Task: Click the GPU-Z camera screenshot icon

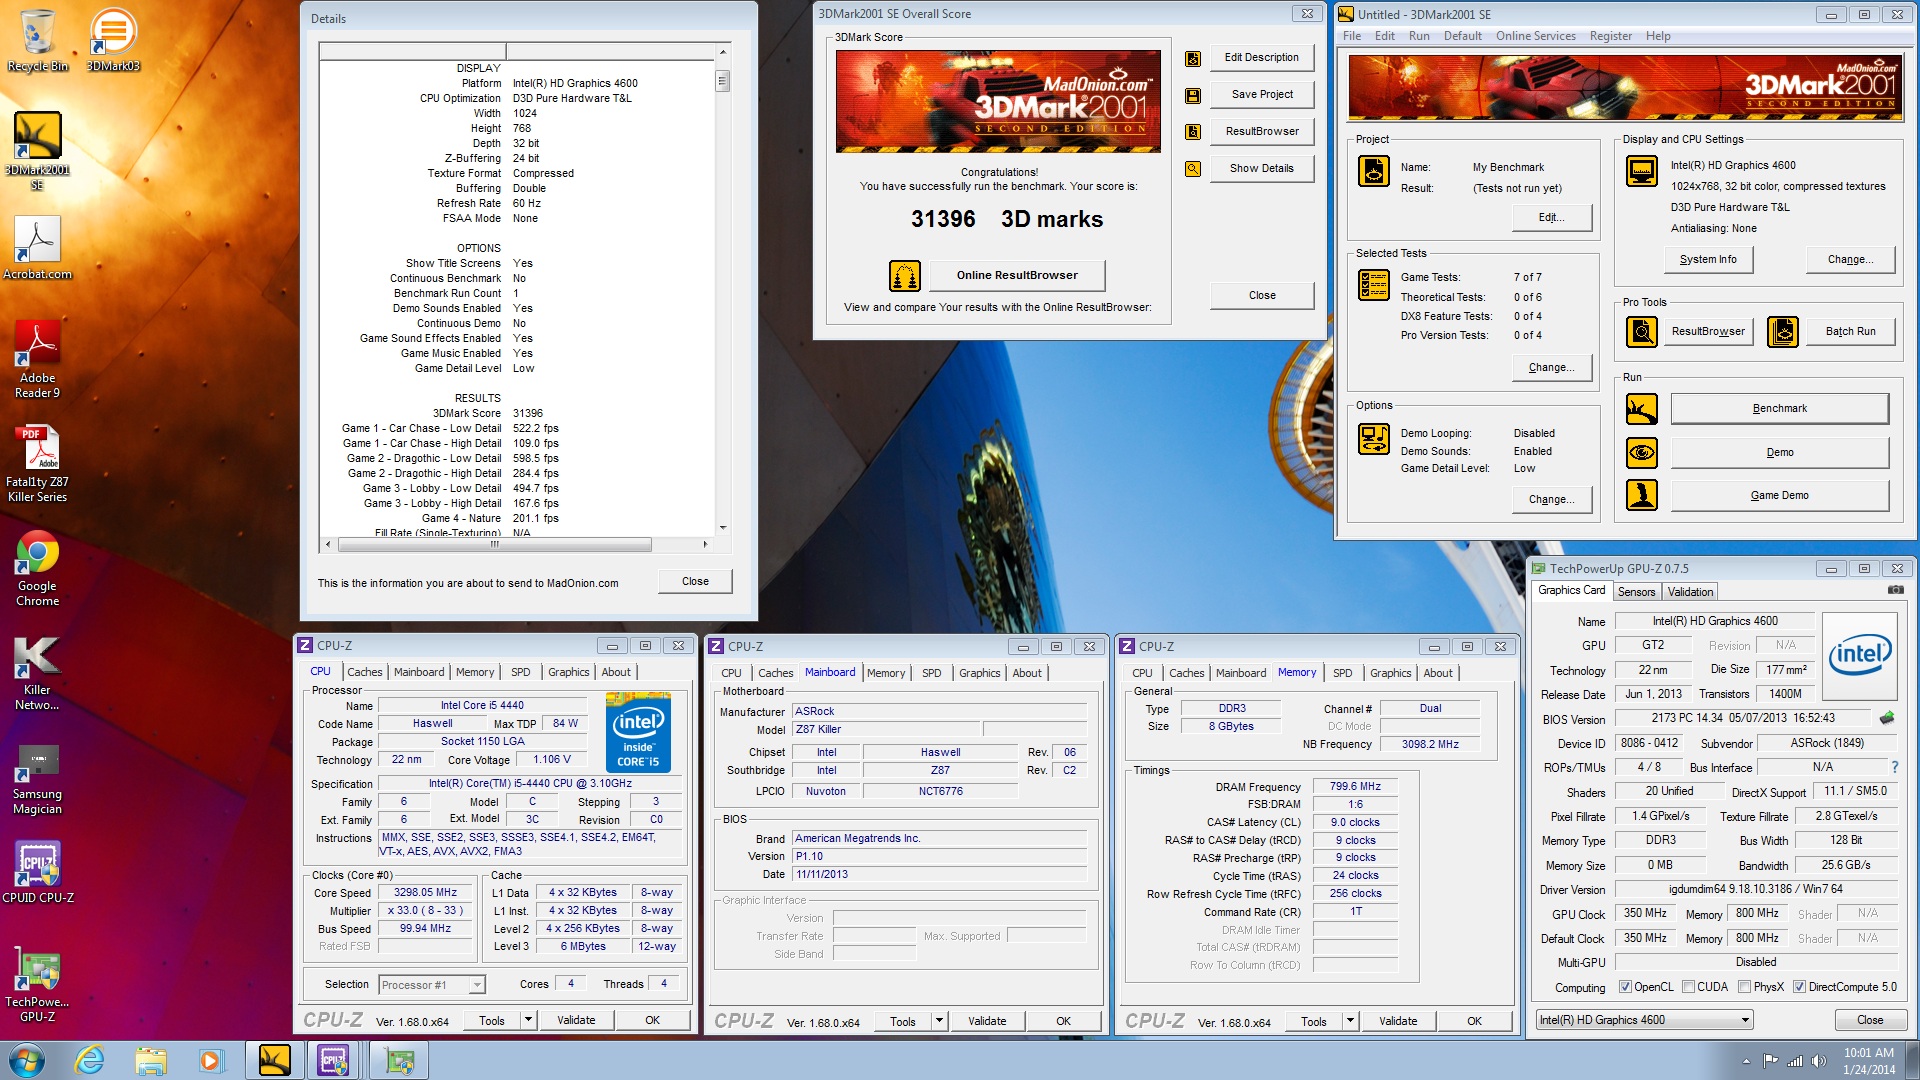Action: pos(1895,590)
